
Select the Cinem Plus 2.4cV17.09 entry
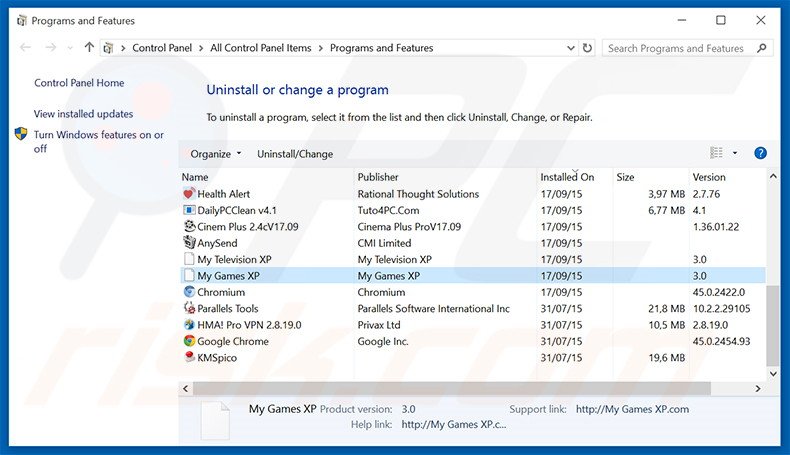click(x=247, y=226)
